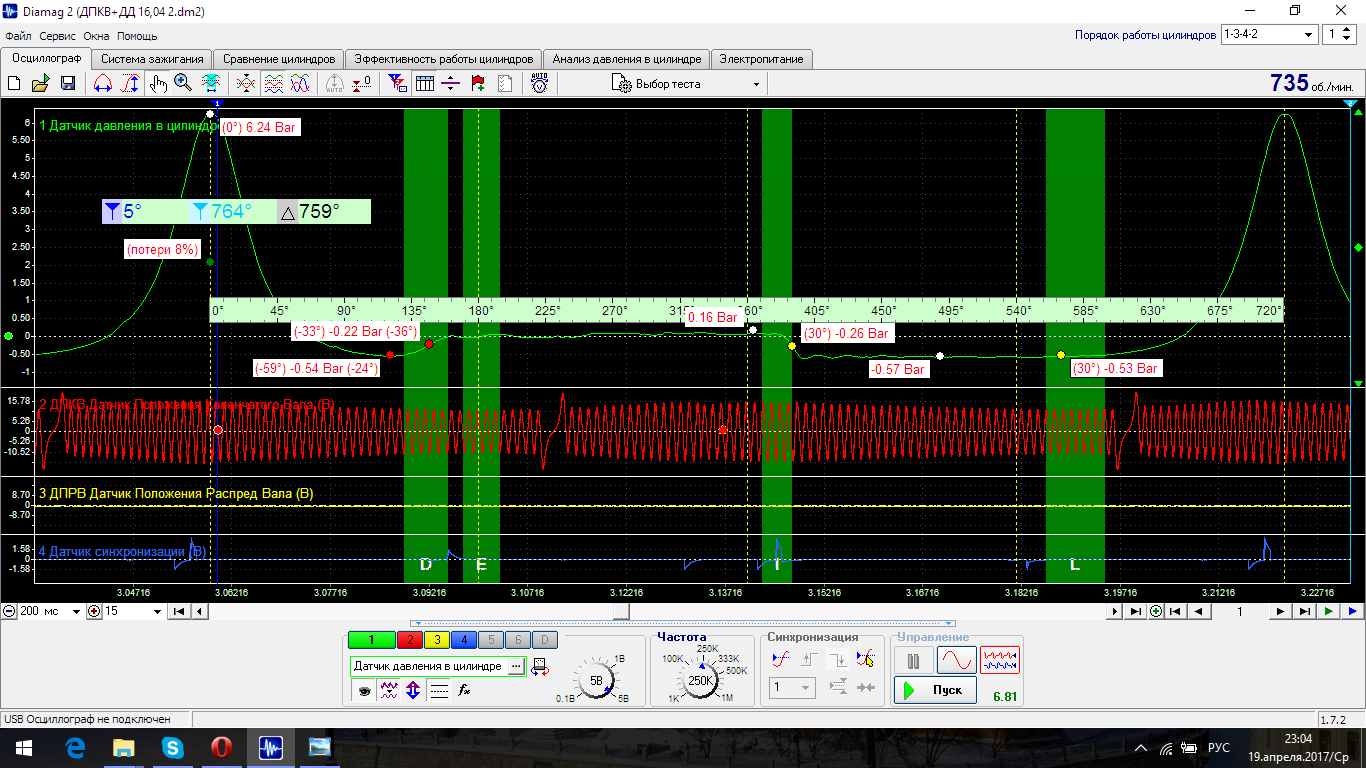Open the Сервис menu
Screen dimensions: 1366x768
[x=58, y=36]
